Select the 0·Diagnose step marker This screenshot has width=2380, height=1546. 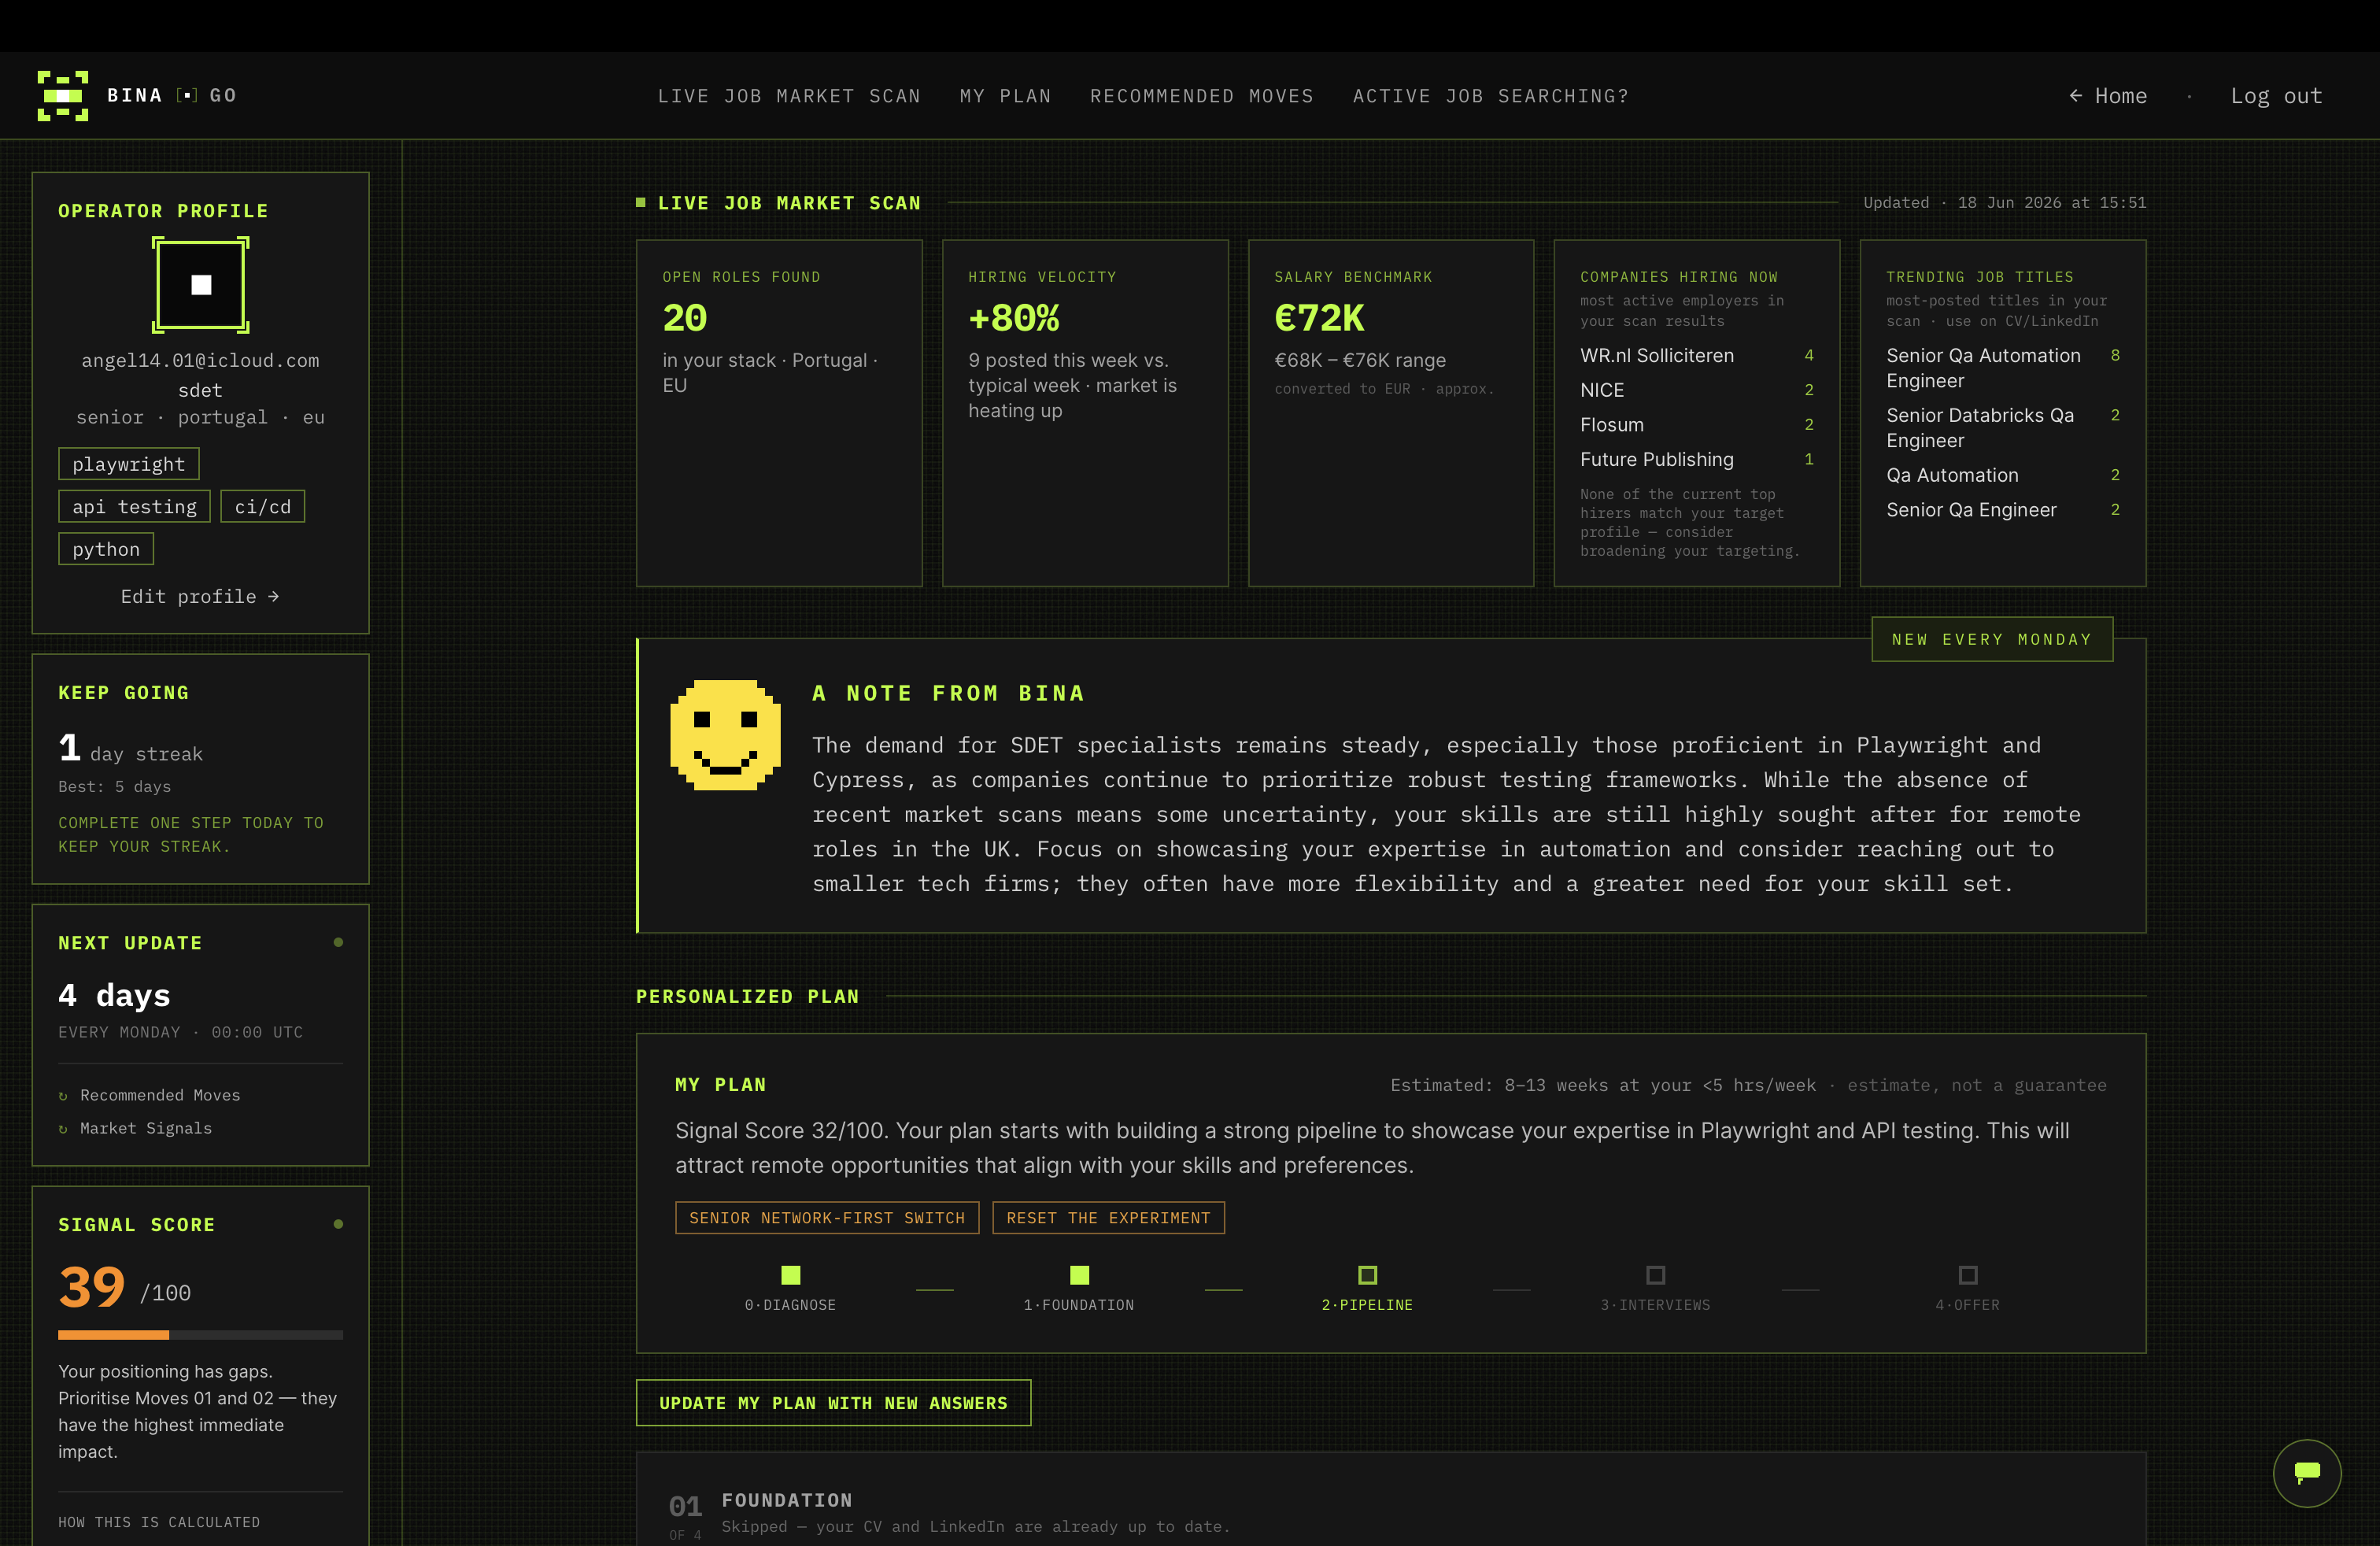click(790, 1275)
